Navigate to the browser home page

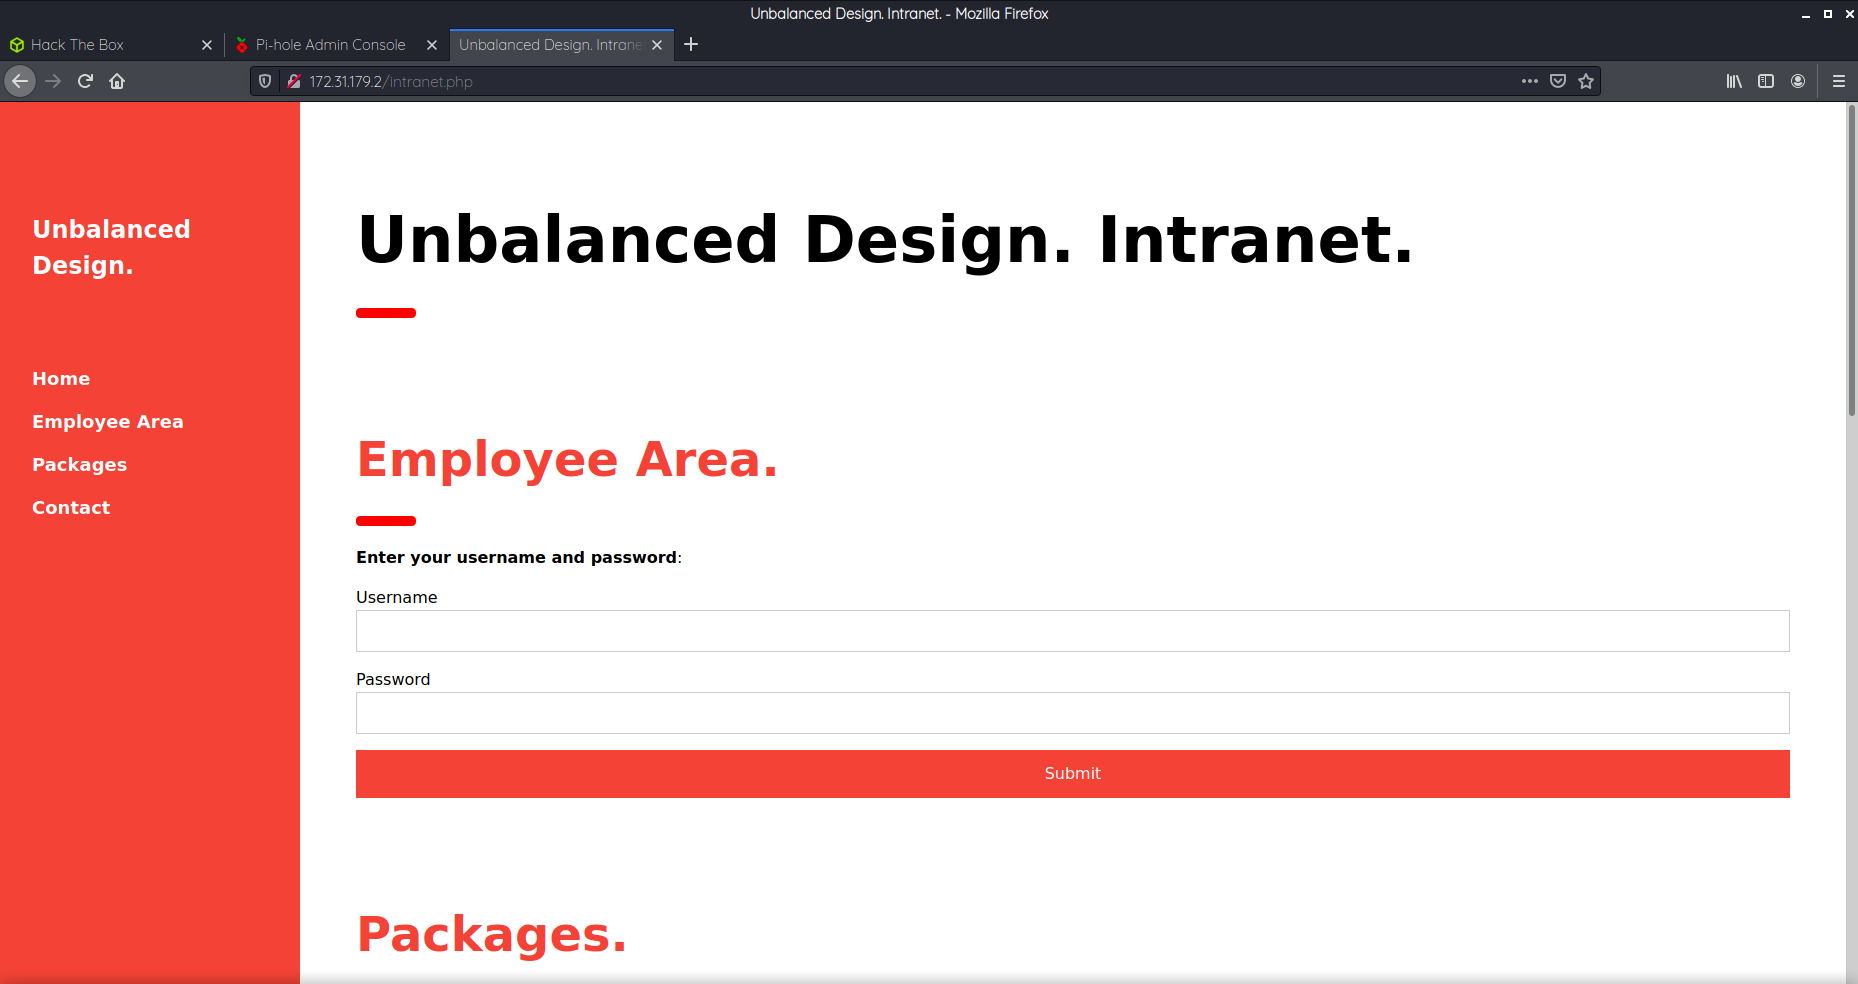[117, 81]
